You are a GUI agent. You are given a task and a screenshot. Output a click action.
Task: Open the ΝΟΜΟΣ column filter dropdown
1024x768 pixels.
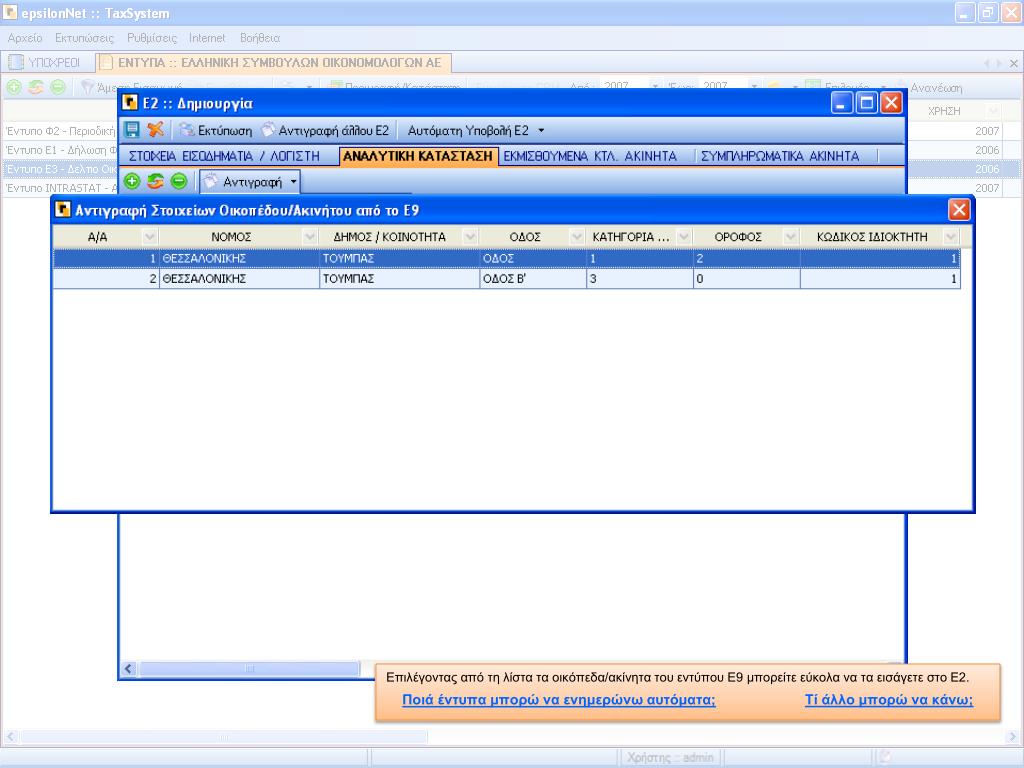pos(310,236)
